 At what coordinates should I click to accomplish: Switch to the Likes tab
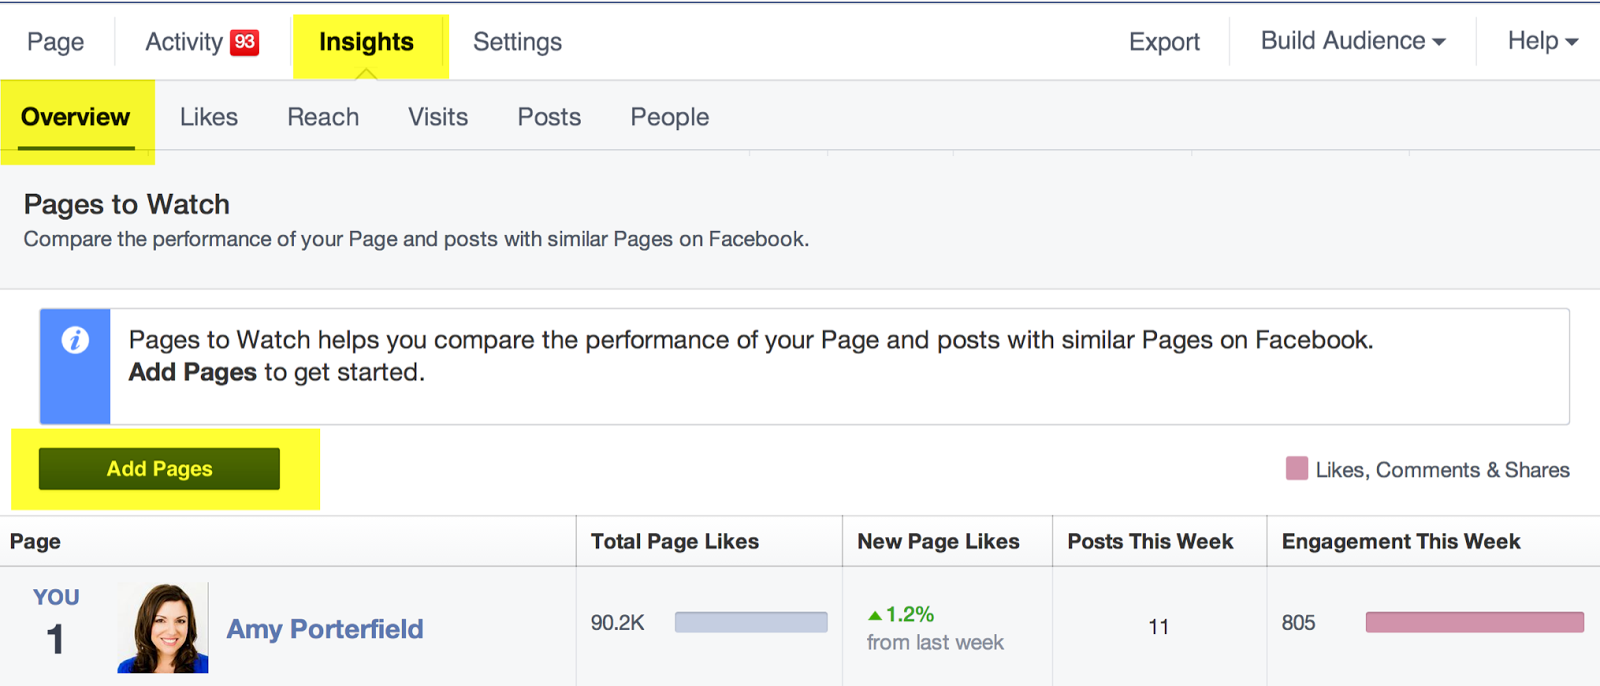[208, 117]
